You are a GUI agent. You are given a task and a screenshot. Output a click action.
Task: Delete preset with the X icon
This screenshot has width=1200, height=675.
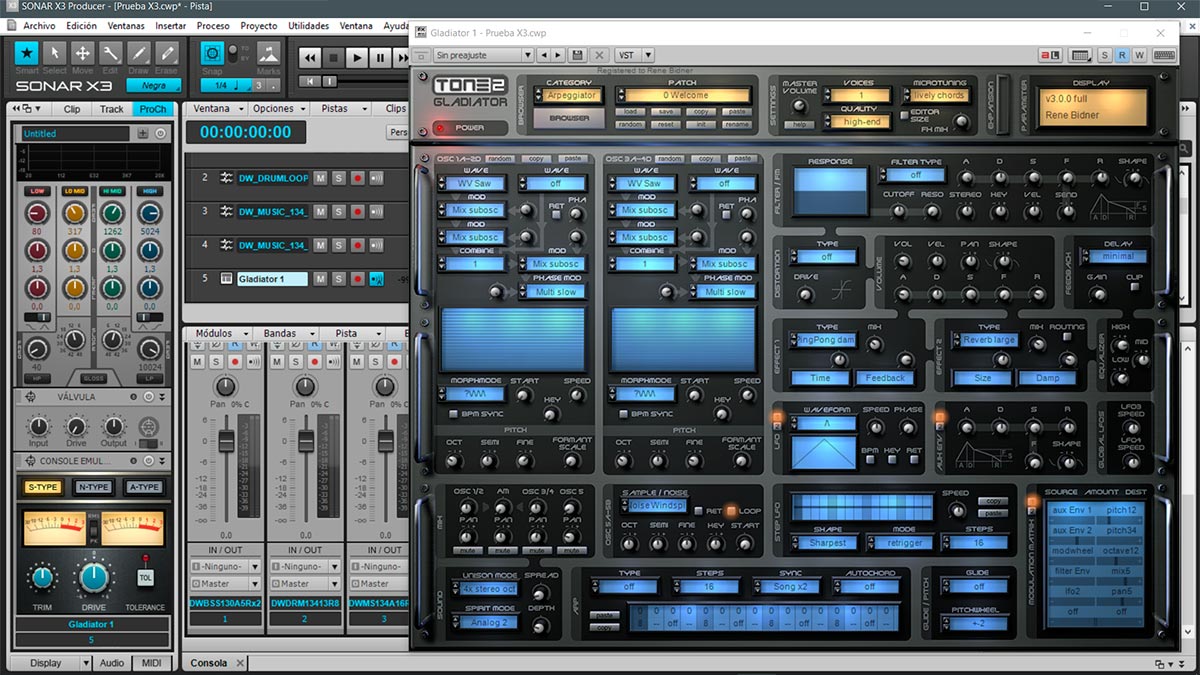pyautogui.click(x=599, y=55)
